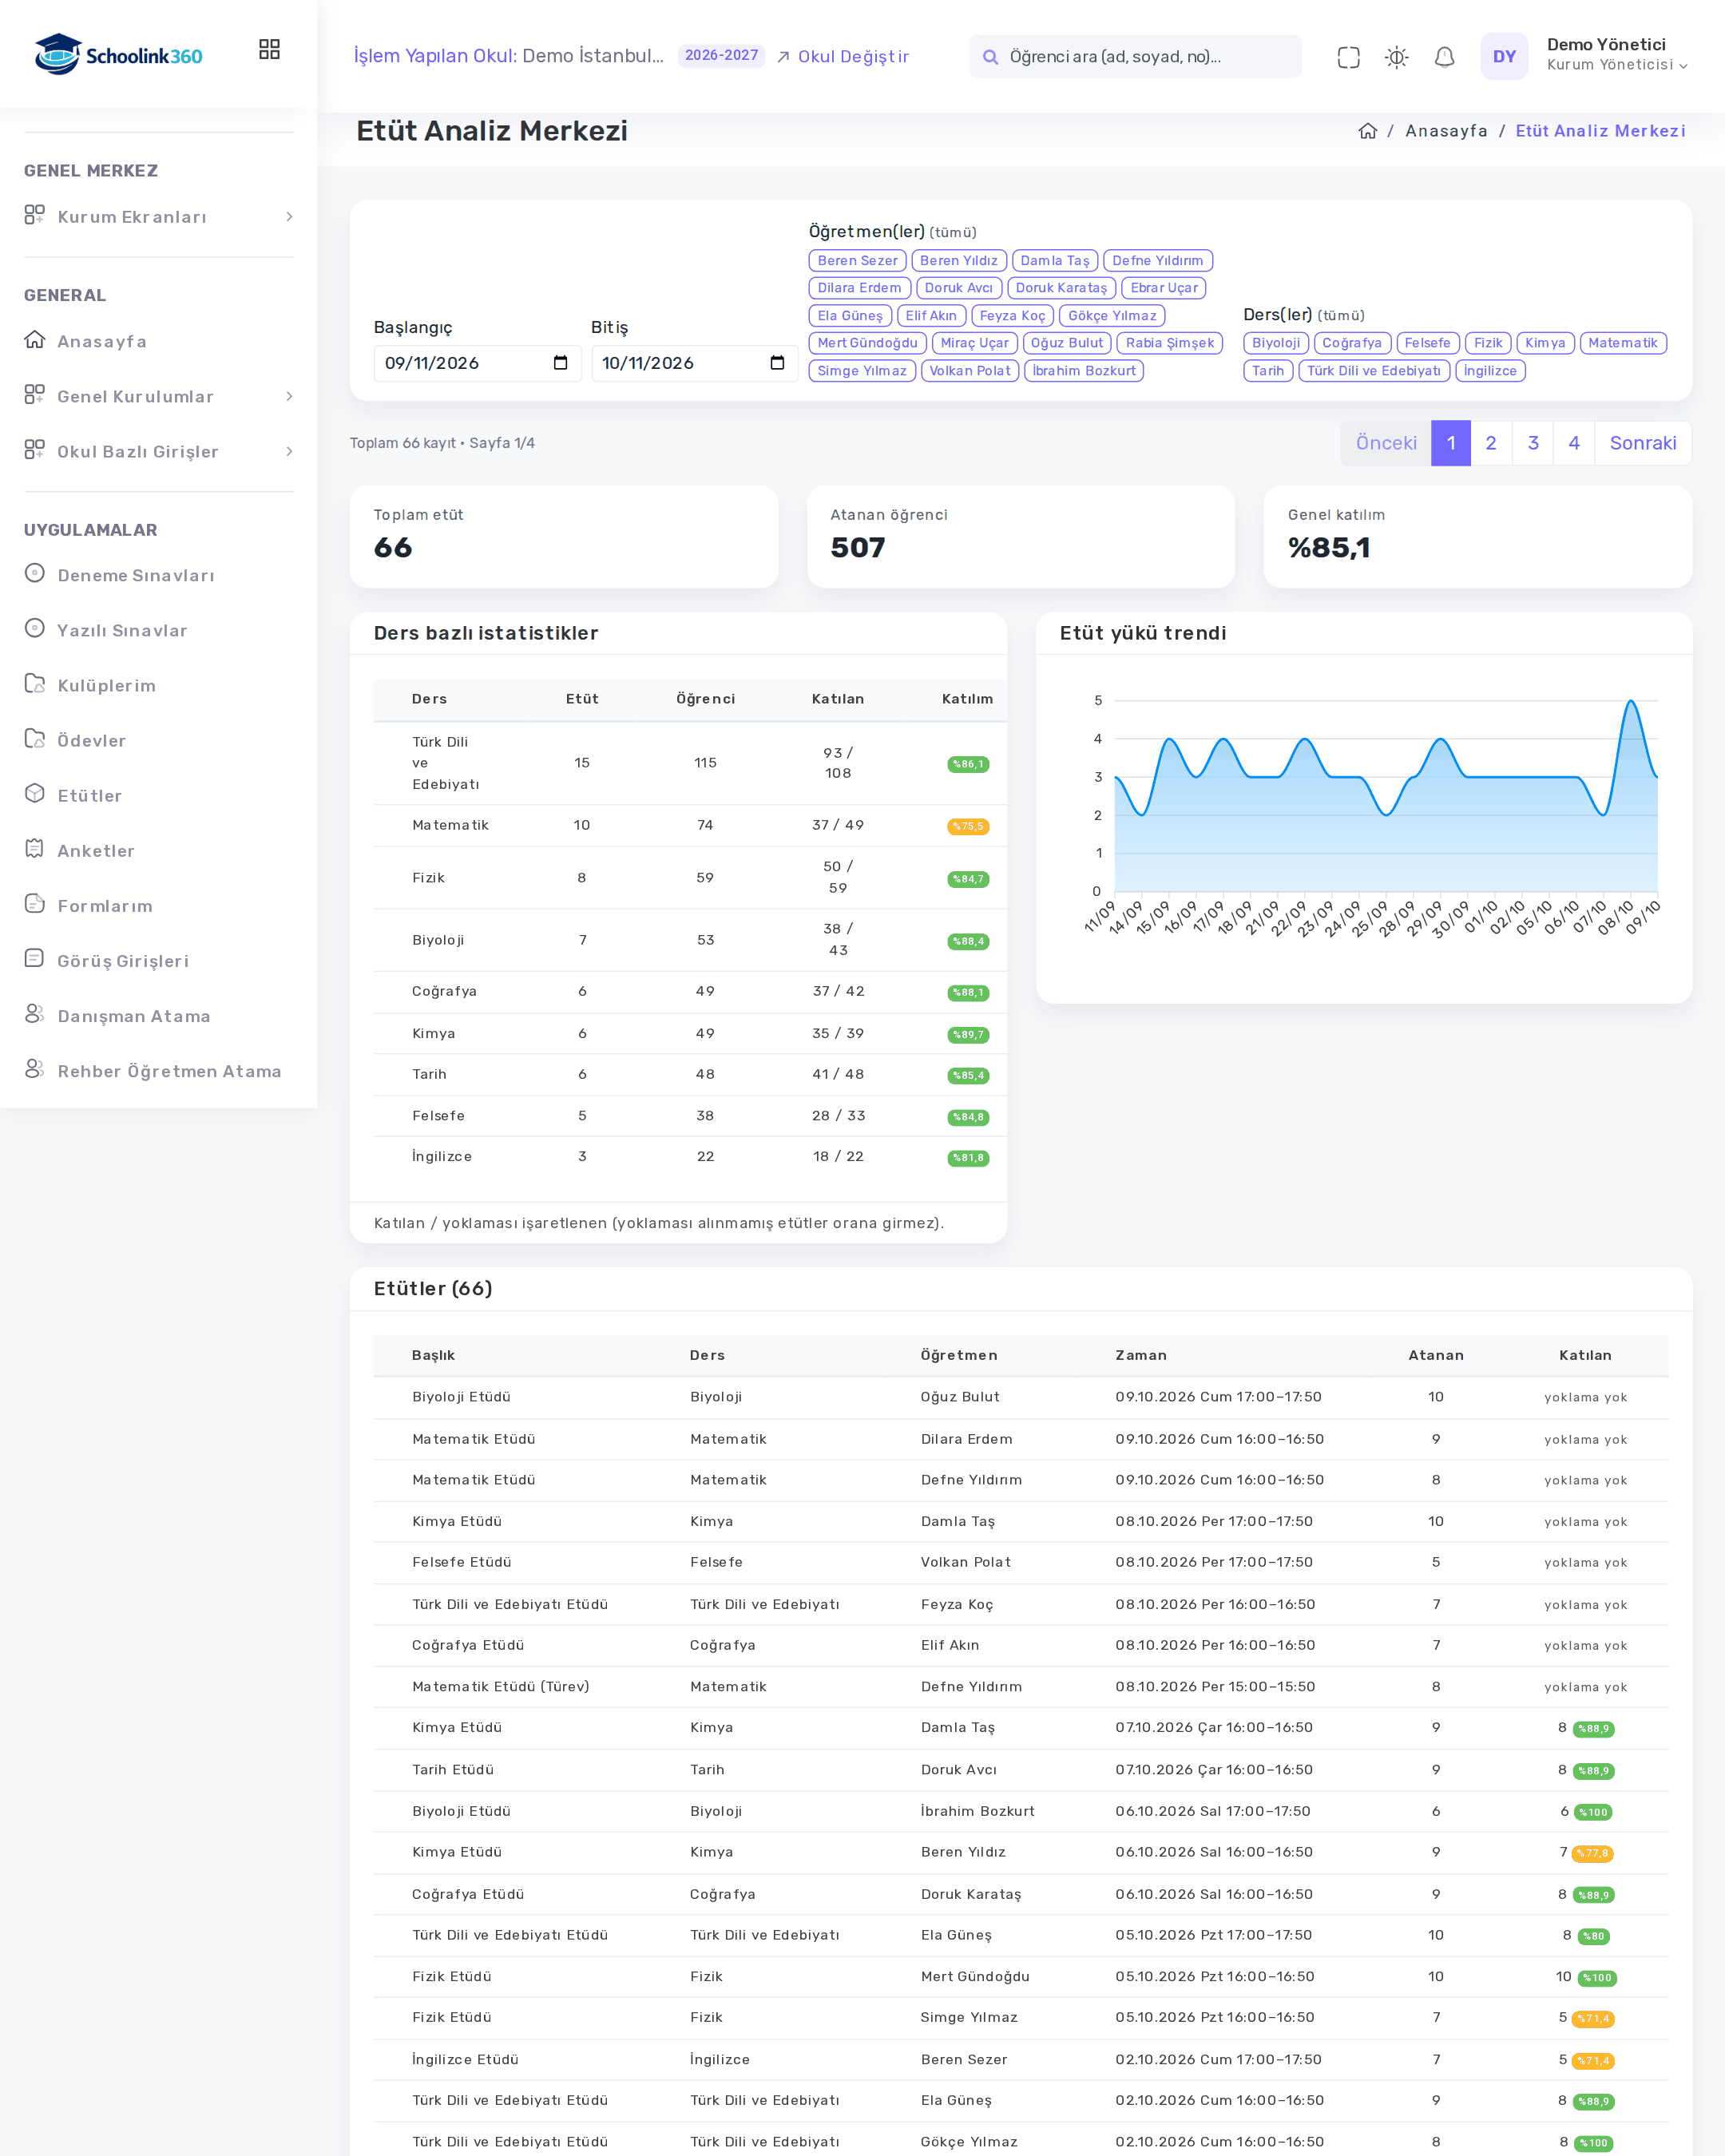The image size is (1725, 2156).
Task: Go to Etütler in sidebar
Action: (x=90, y=795)
